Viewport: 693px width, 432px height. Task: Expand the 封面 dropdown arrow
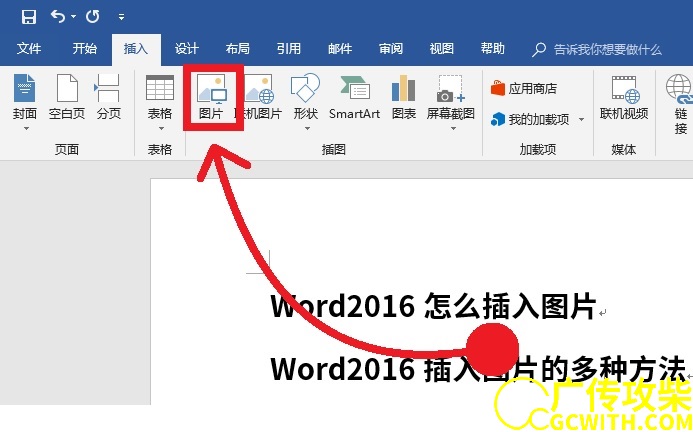tap(26, 129)
